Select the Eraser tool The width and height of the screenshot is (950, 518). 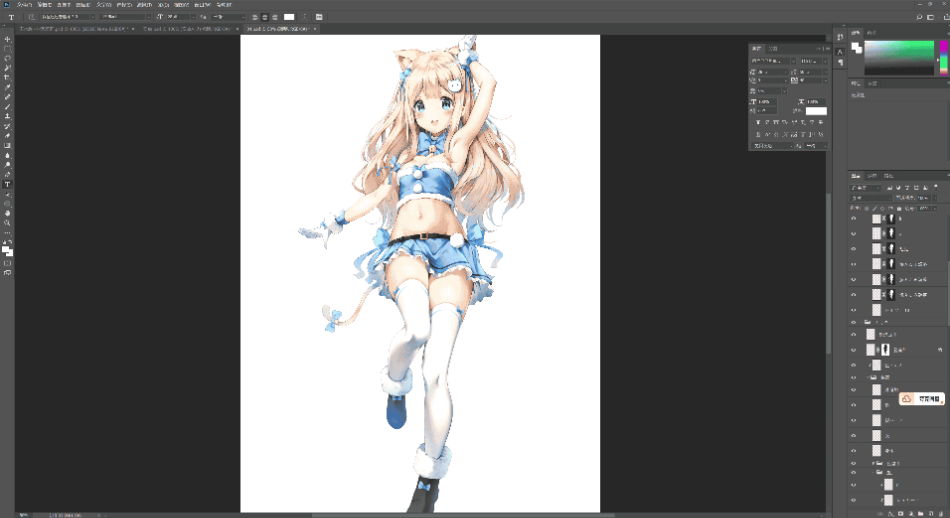coord(7,136)
